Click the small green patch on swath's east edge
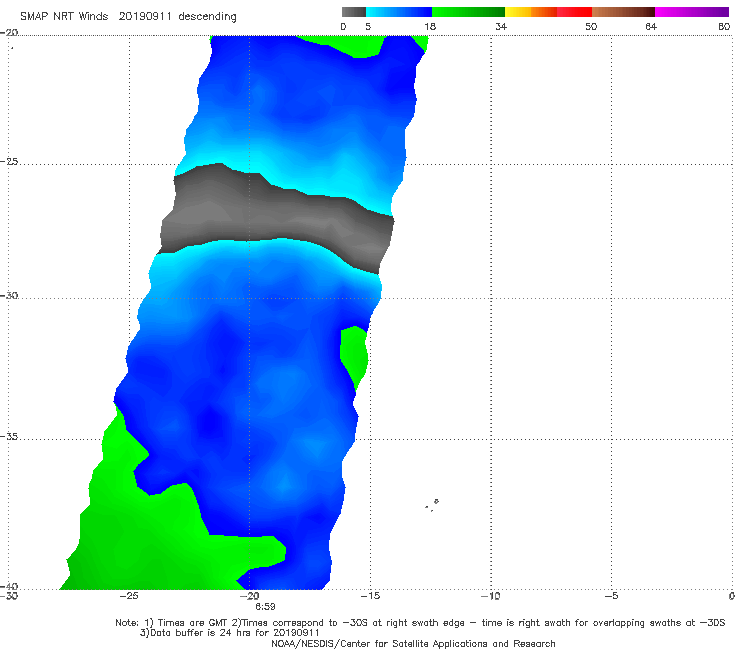Viewport: 740px width, 650px height. coord(354,357)
